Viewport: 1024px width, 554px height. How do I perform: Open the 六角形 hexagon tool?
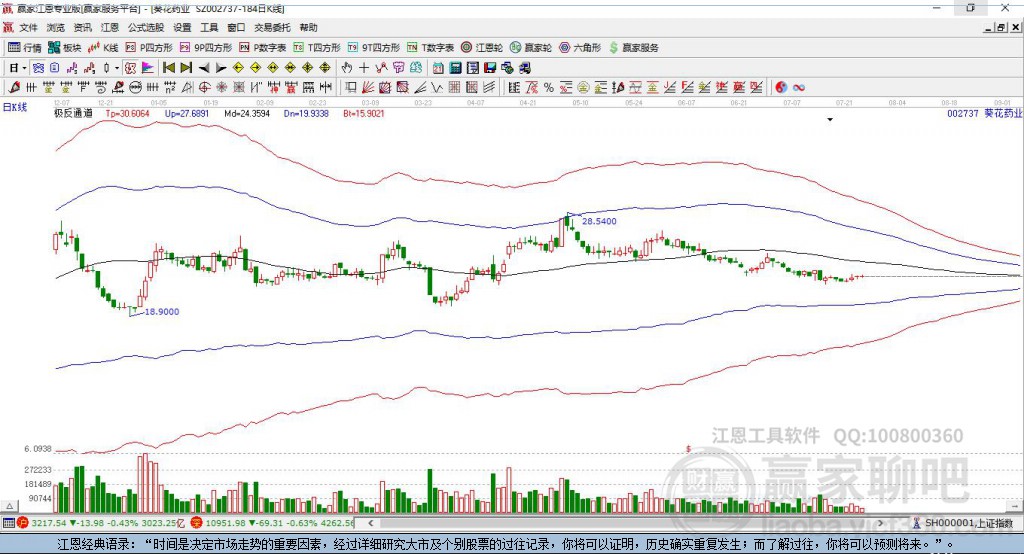click(580, 48)
